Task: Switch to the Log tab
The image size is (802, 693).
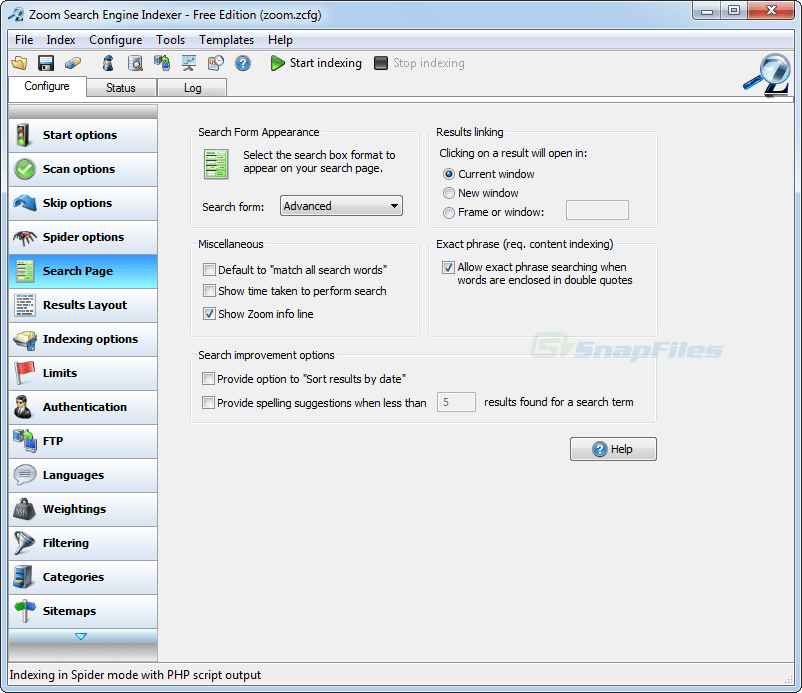Action: [x=192, y=88]
